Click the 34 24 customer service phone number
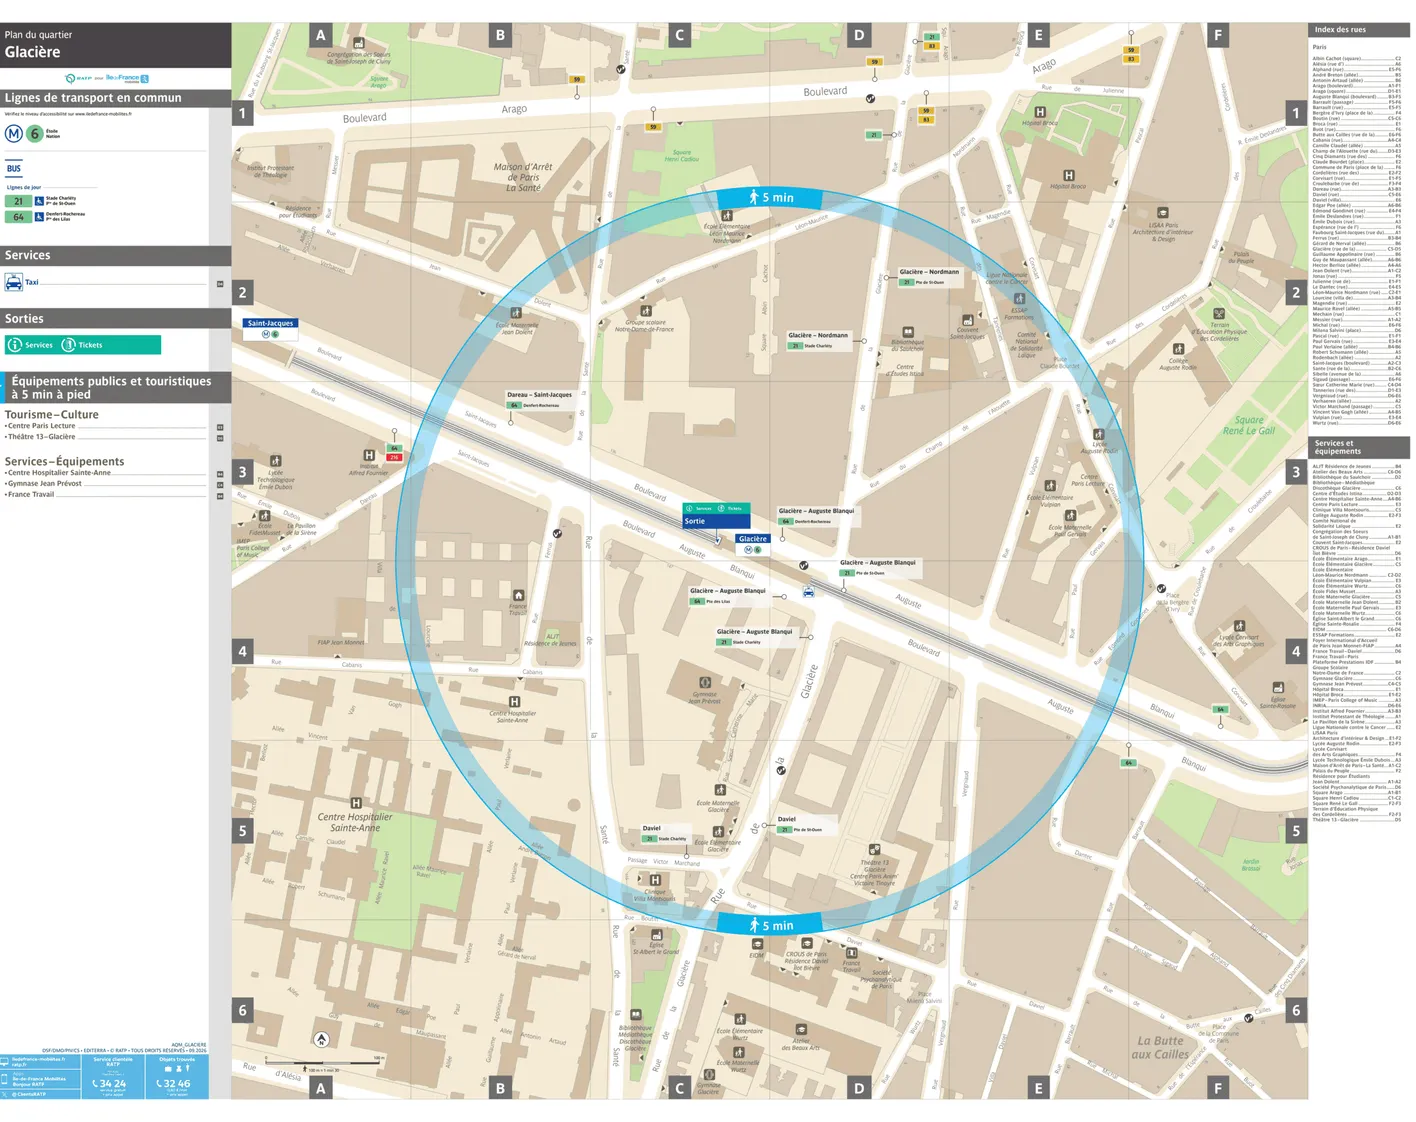Screen dimensions: 1416x1122 [109, 1083]
